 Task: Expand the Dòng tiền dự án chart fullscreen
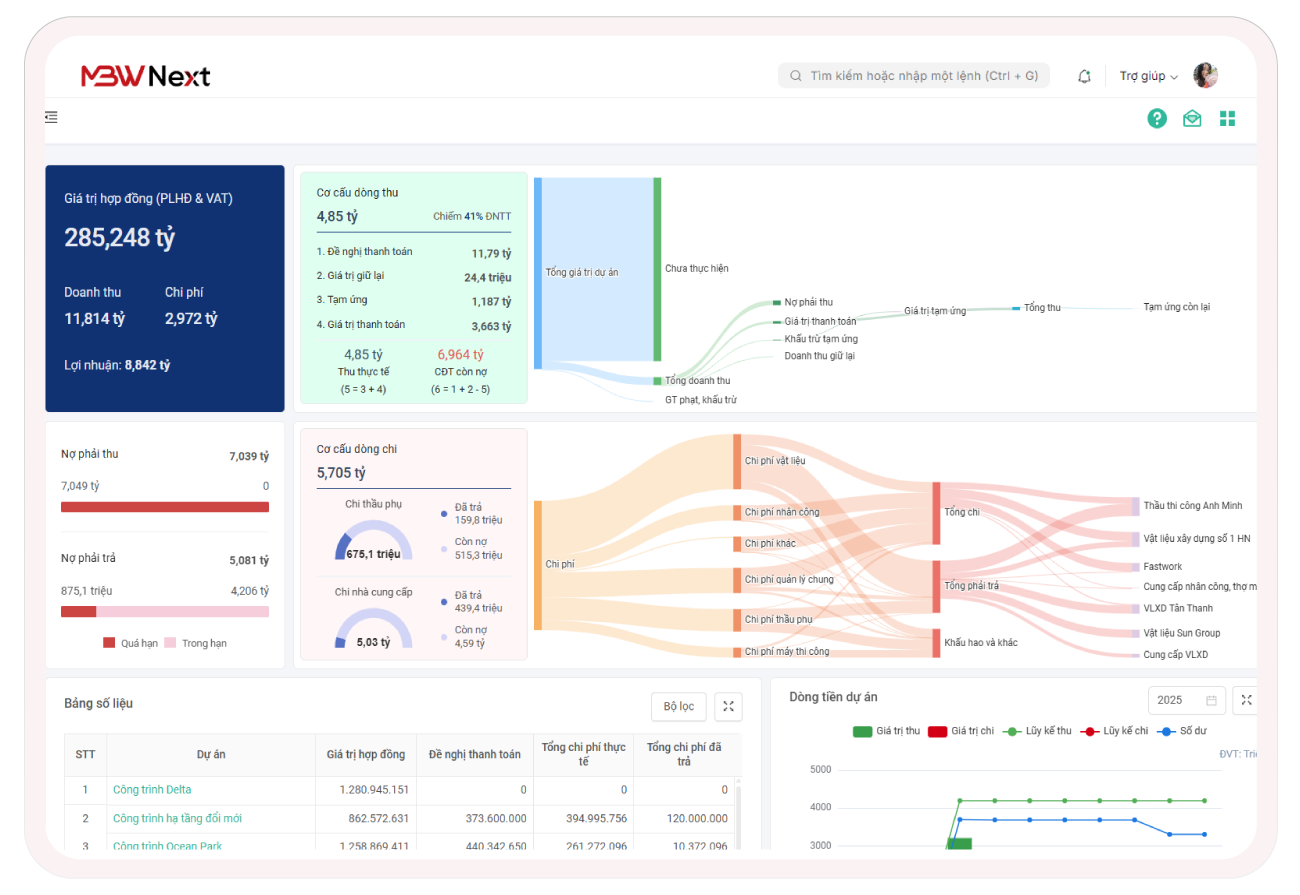point(1245,700)
